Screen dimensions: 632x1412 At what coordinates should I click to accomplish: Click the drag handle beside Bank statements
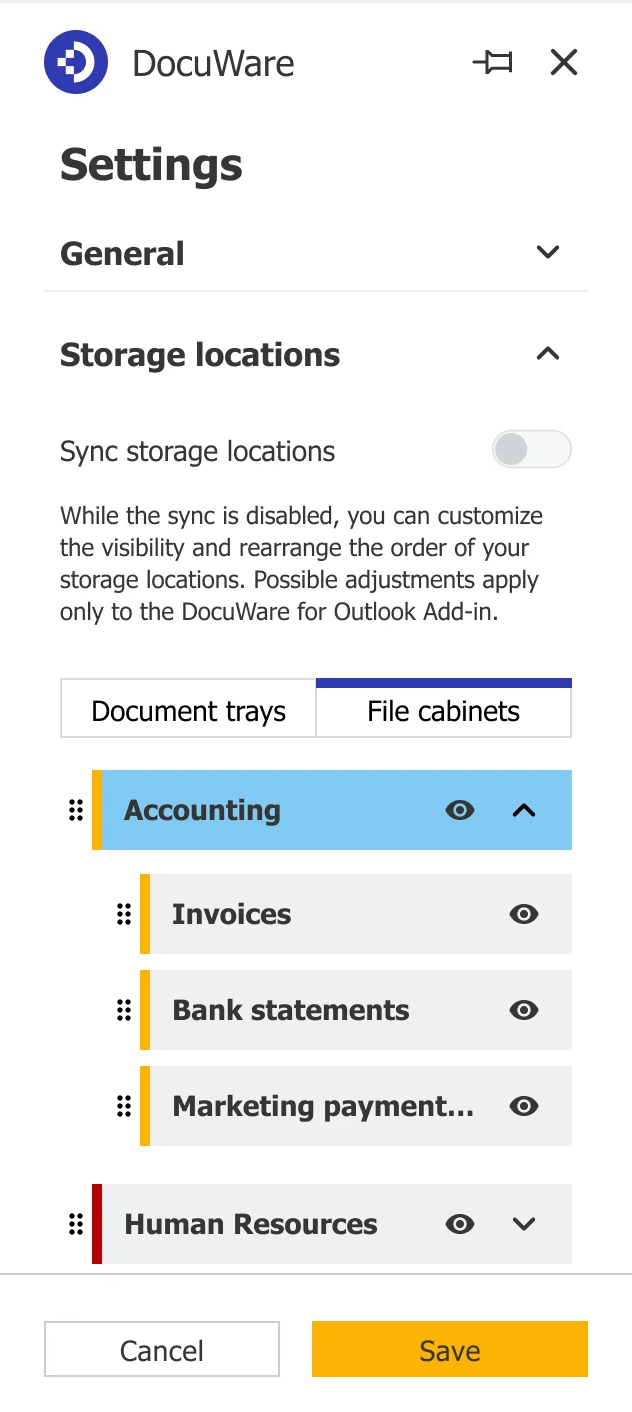[124, 1009]
